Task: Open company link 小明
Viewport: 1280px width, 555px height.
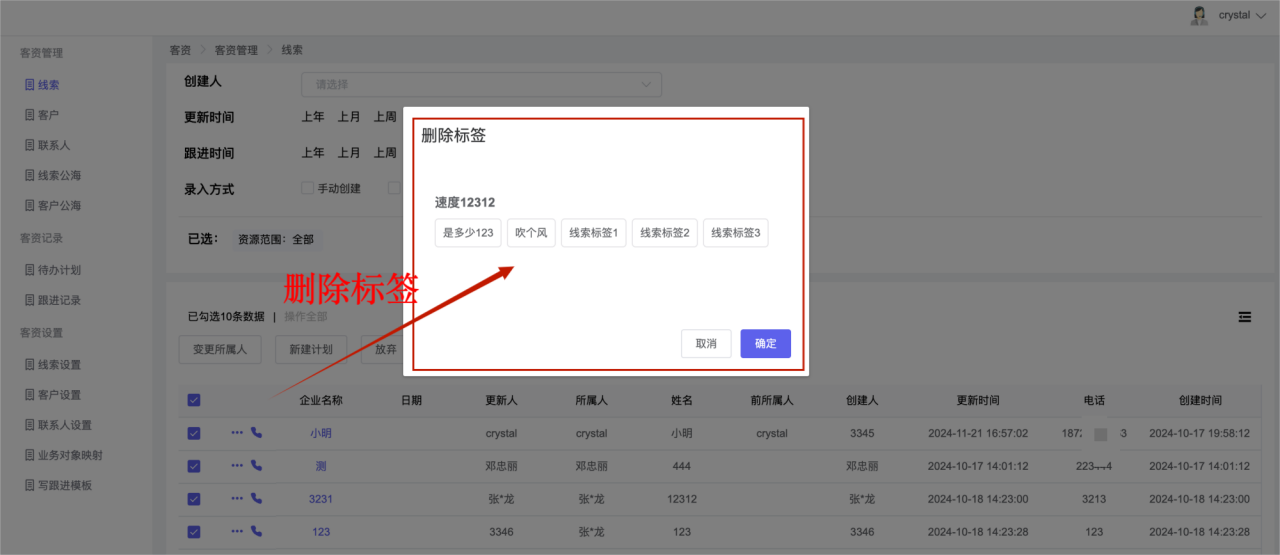Action: (321, 434)
